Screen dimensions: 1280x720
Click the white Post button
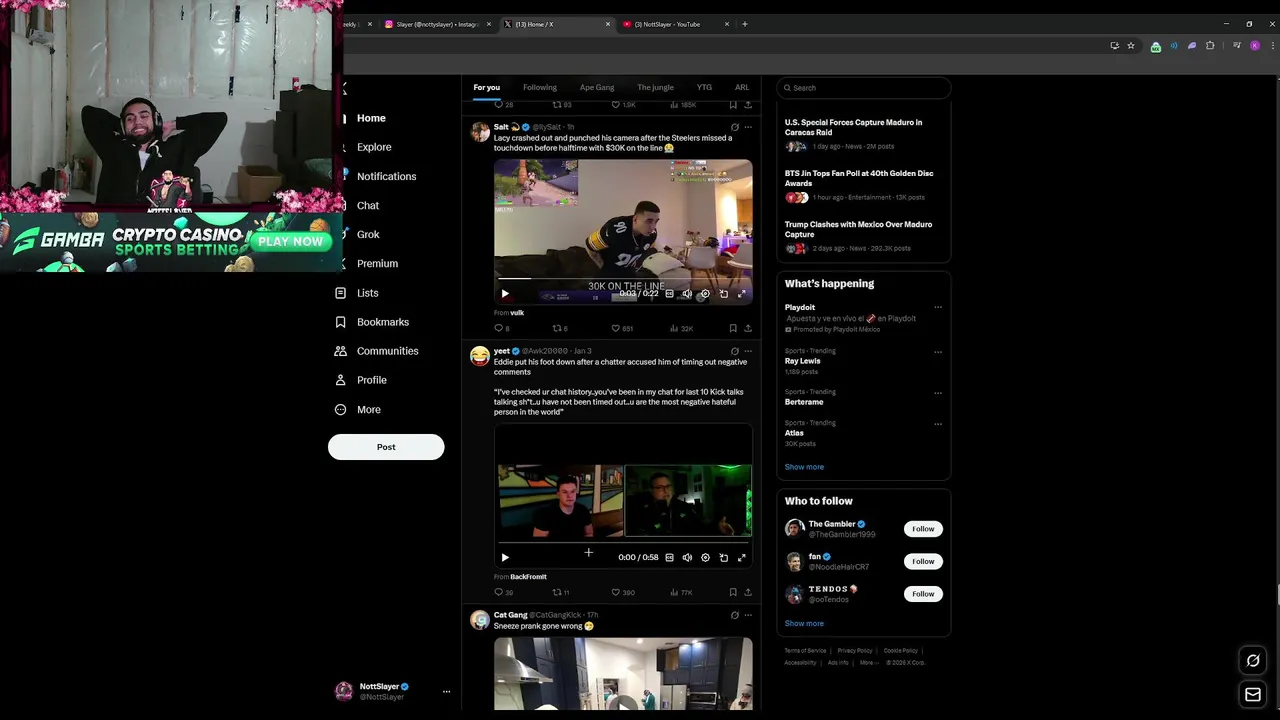pyautogui.click(x=386, y=447)
